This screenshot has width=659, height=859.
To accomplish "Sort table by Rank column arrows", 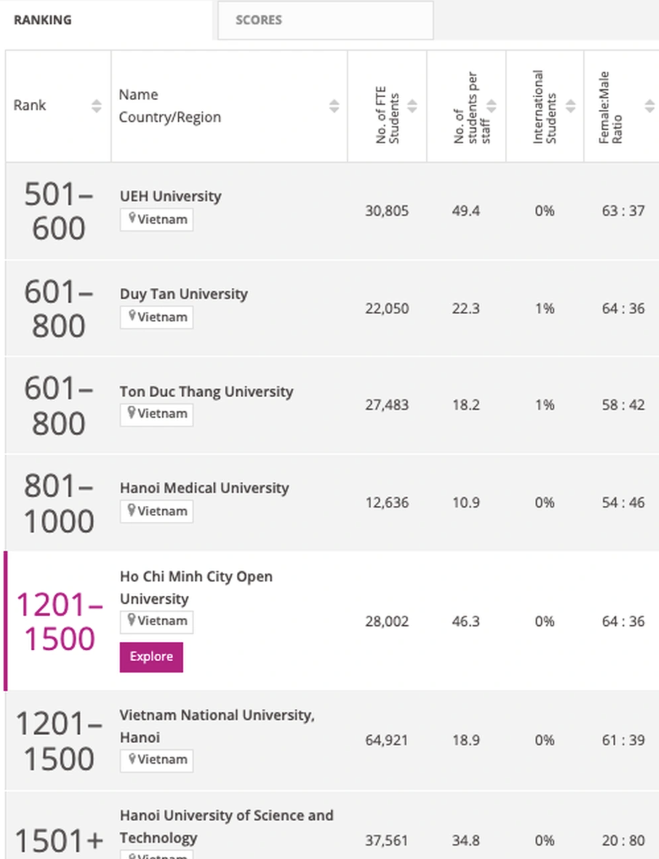I will (96, 106).
